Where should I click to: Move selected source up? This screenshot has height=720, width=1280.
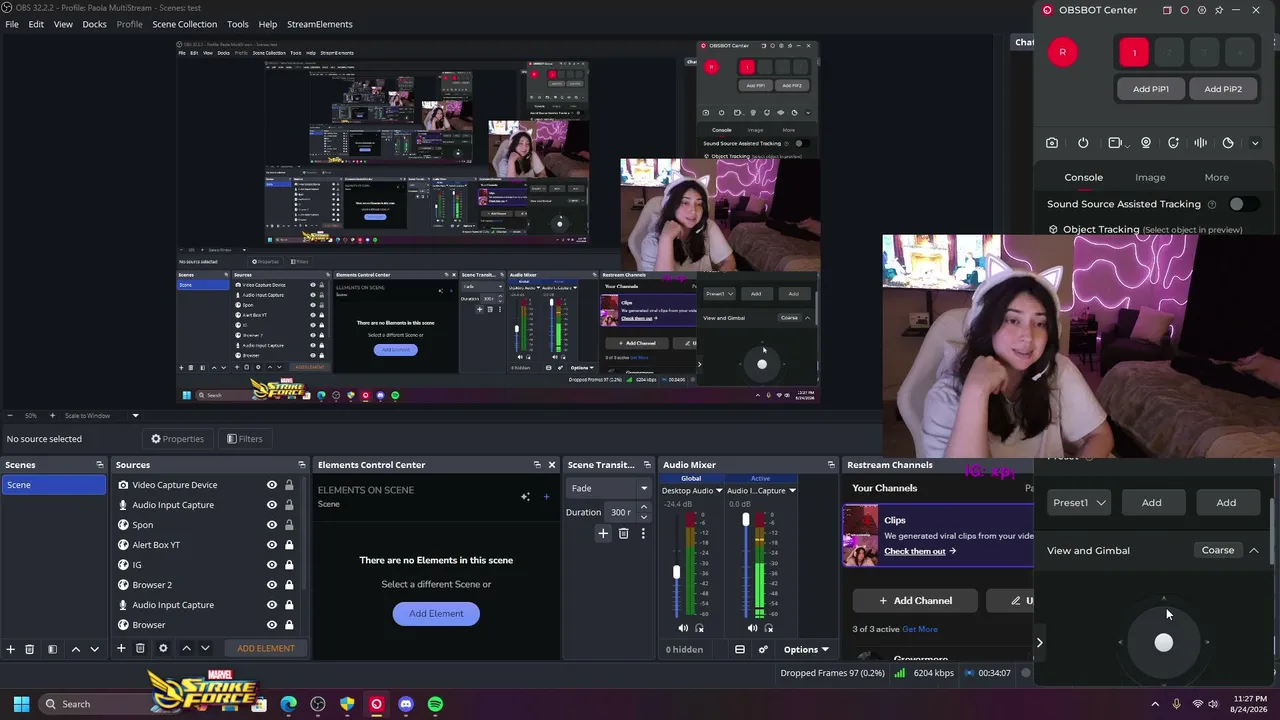186,649
